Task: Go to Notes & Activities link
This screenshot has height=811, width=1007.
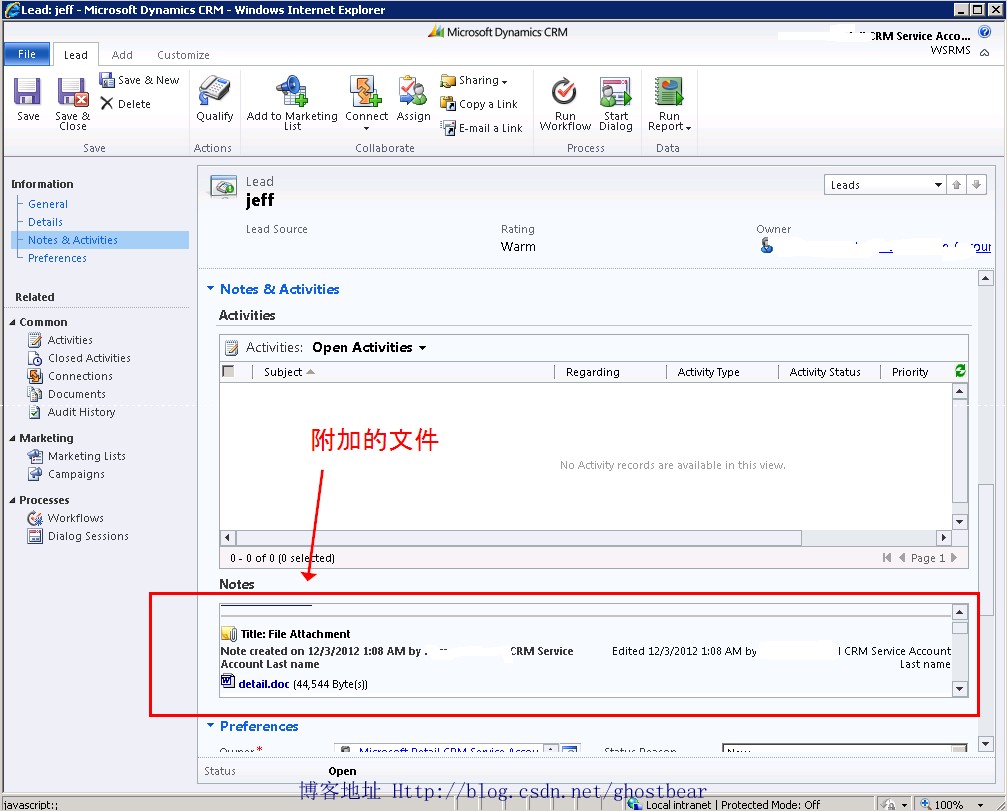Action: click(x=73, y=240)
